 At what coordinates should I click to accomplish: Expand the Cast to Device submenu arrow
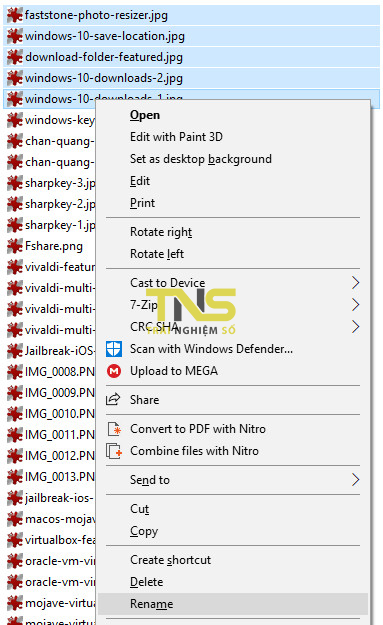pyautogui.click(x=356, y=283)
